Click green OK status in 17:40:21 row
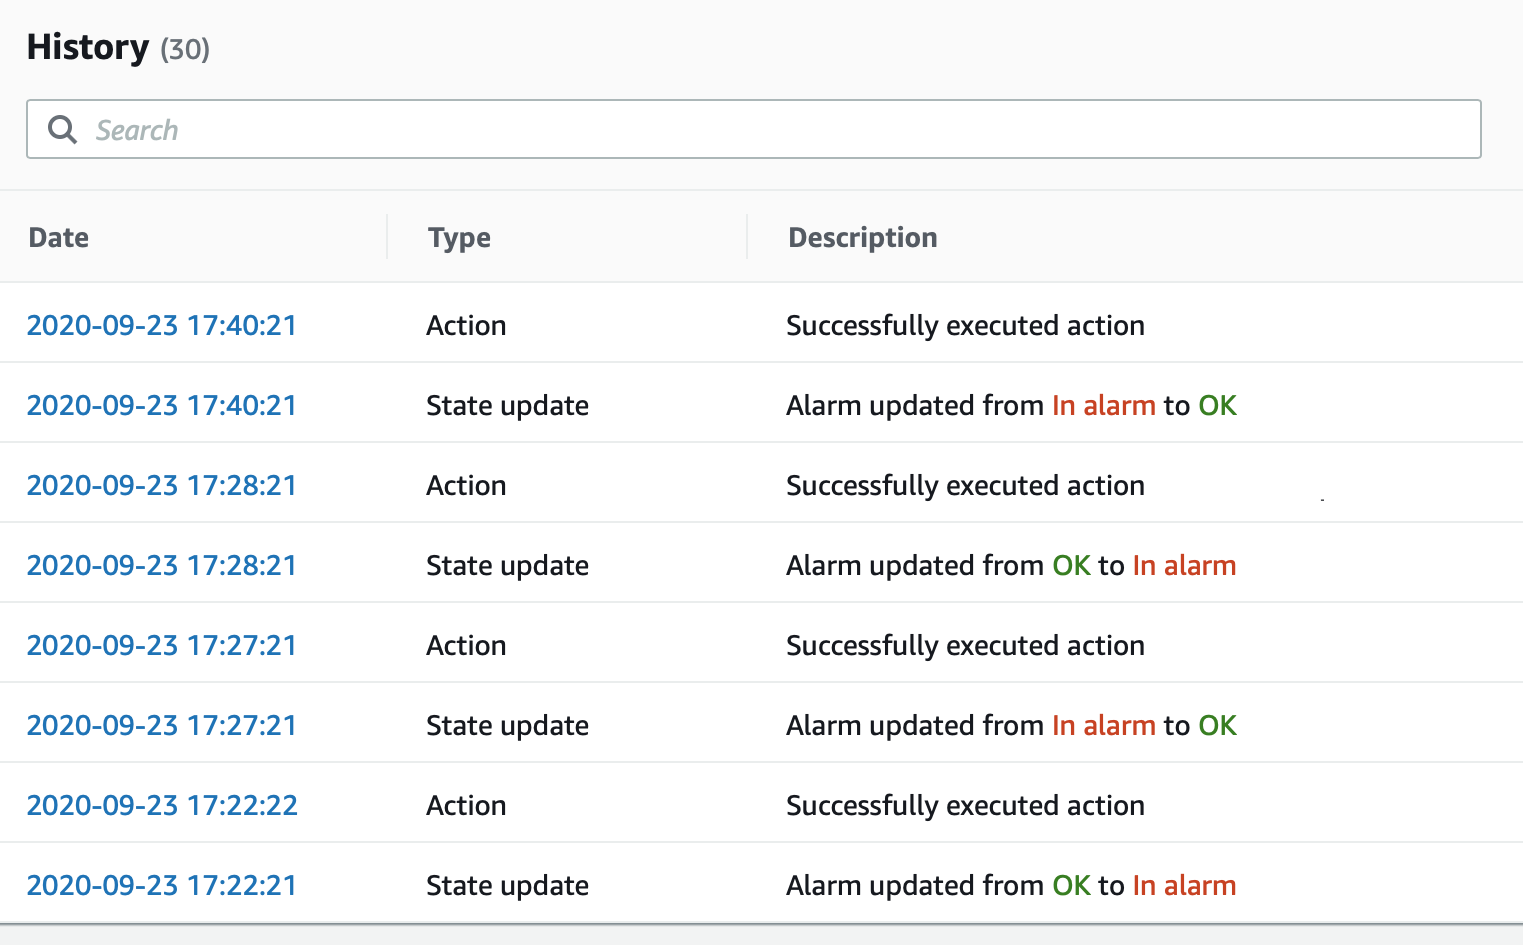This screenshot has width=1523, height=945. tap(1217, 406)
